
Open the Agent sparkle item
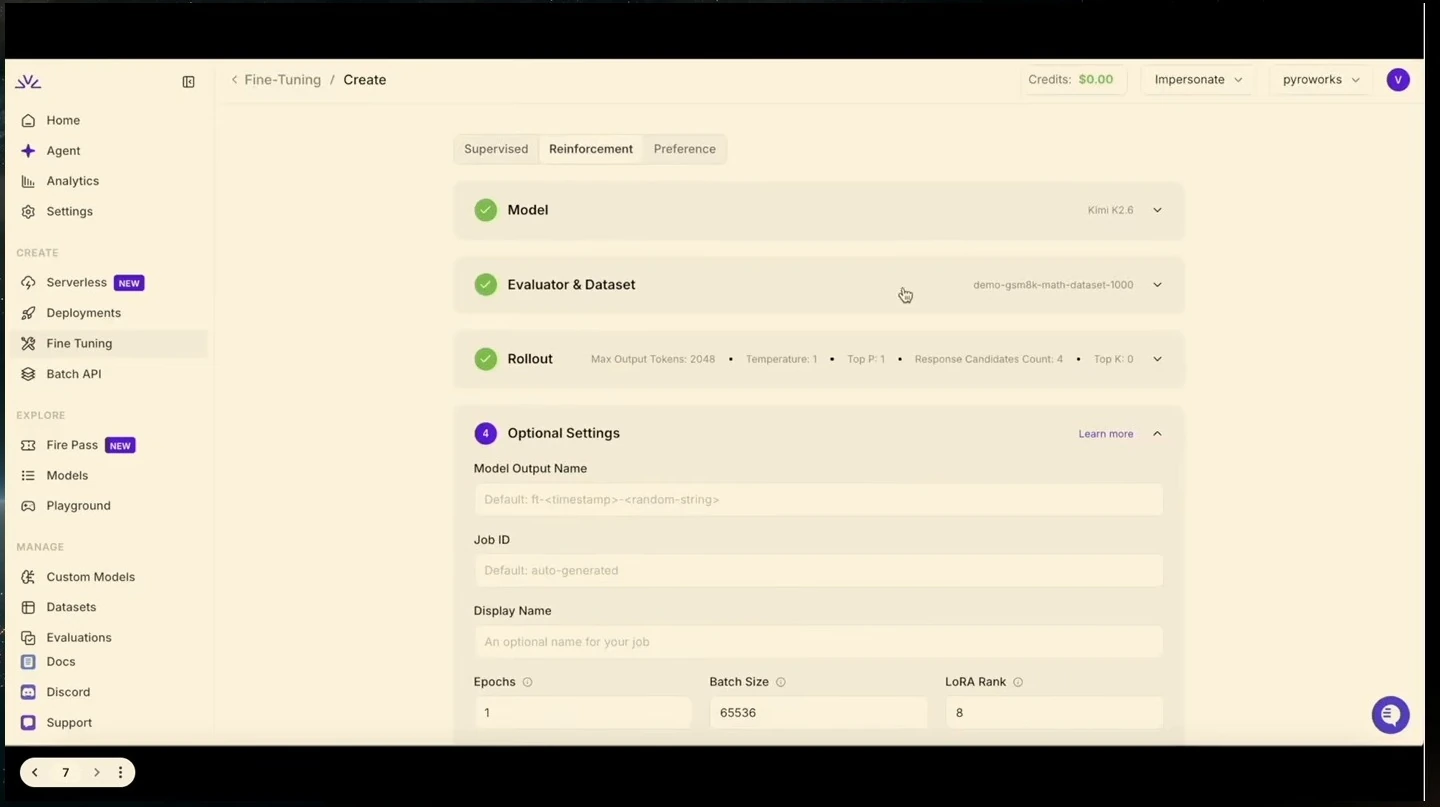pyautogui.click(x=63, y=151)
